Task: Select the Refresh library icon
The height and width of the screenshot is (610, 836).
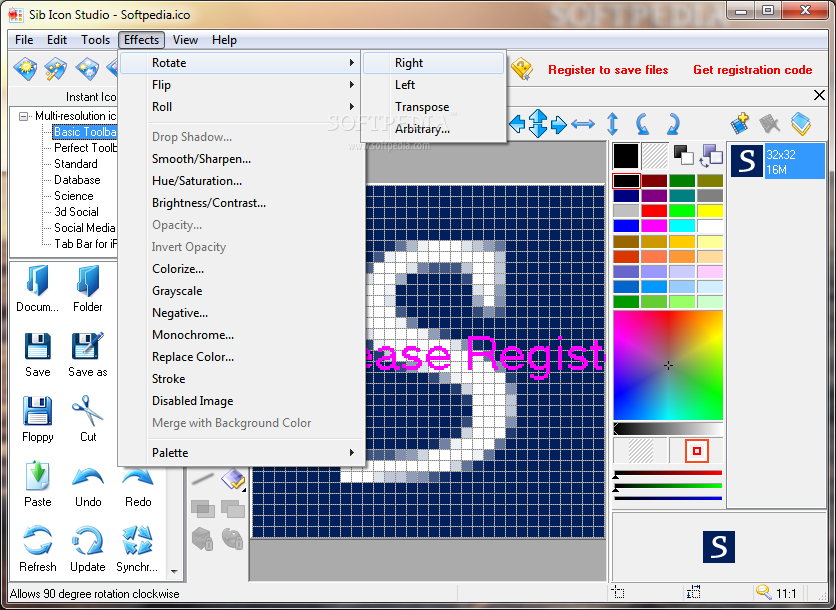Action: [x=37, y=541]
